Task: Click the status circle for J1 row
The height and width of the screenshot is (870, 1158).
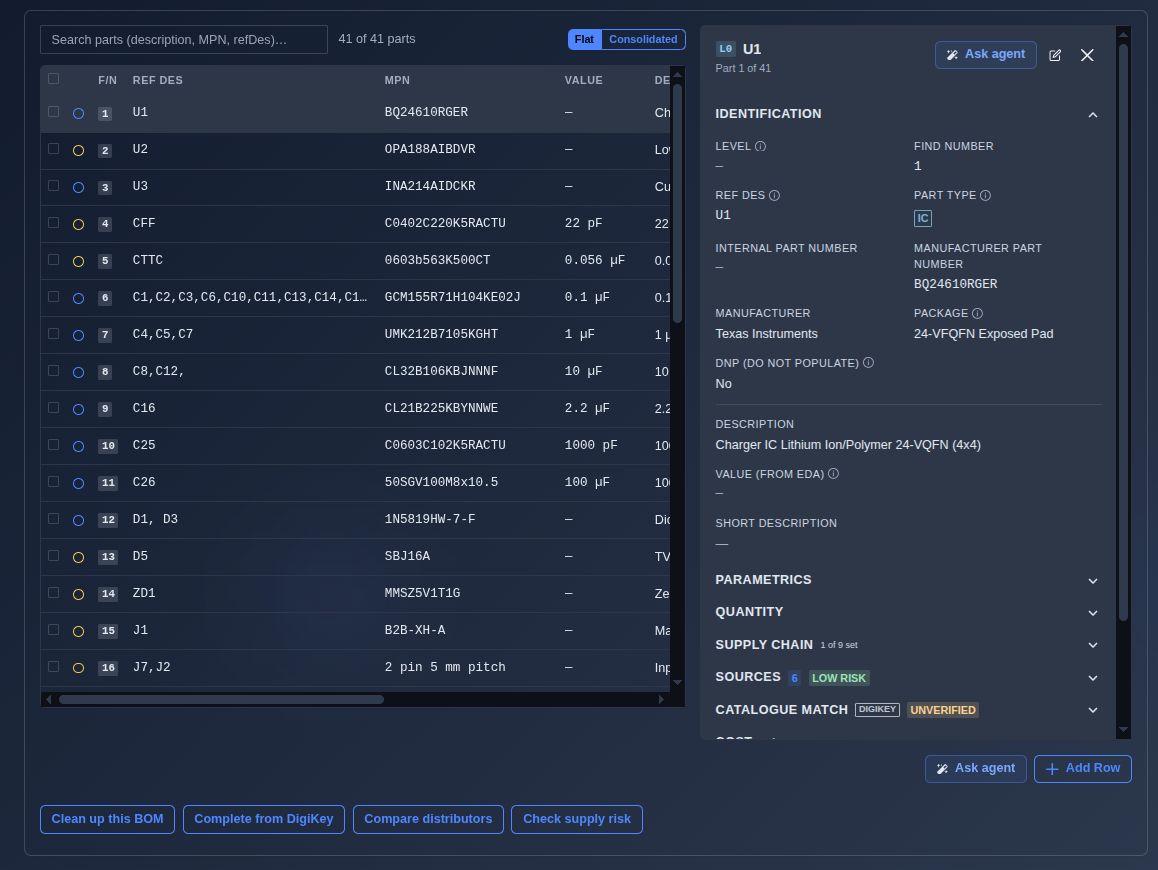Action: pyautogui.click(x=78, y=631)
